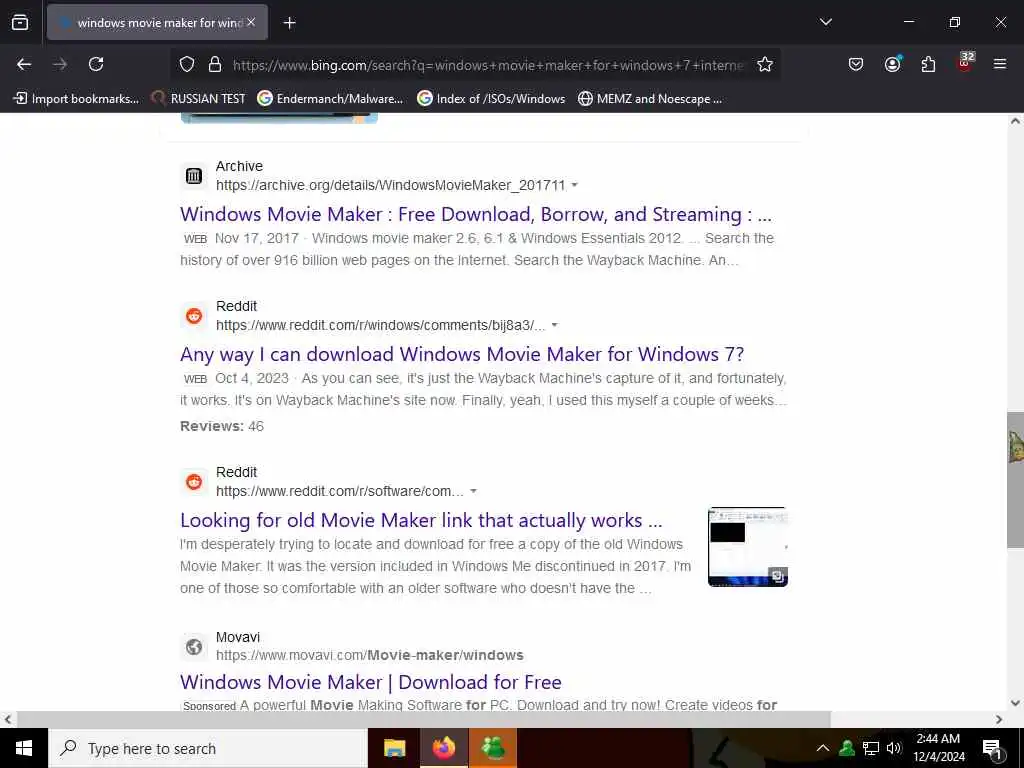This screenshot has width=1024, height=768.
Task: Go back to the previous page
Action: [24, 64]
